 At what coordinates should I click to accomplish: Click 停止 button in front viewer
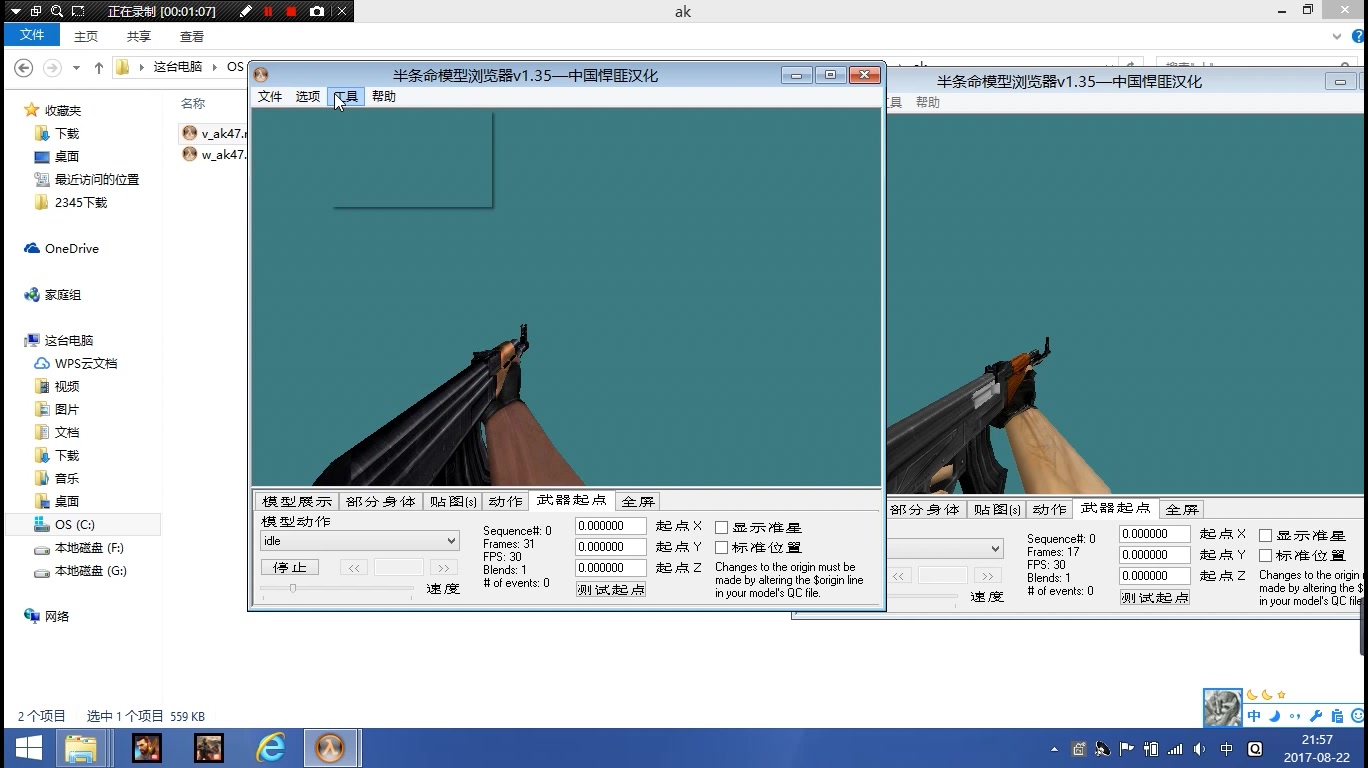[x=290, y=567]
